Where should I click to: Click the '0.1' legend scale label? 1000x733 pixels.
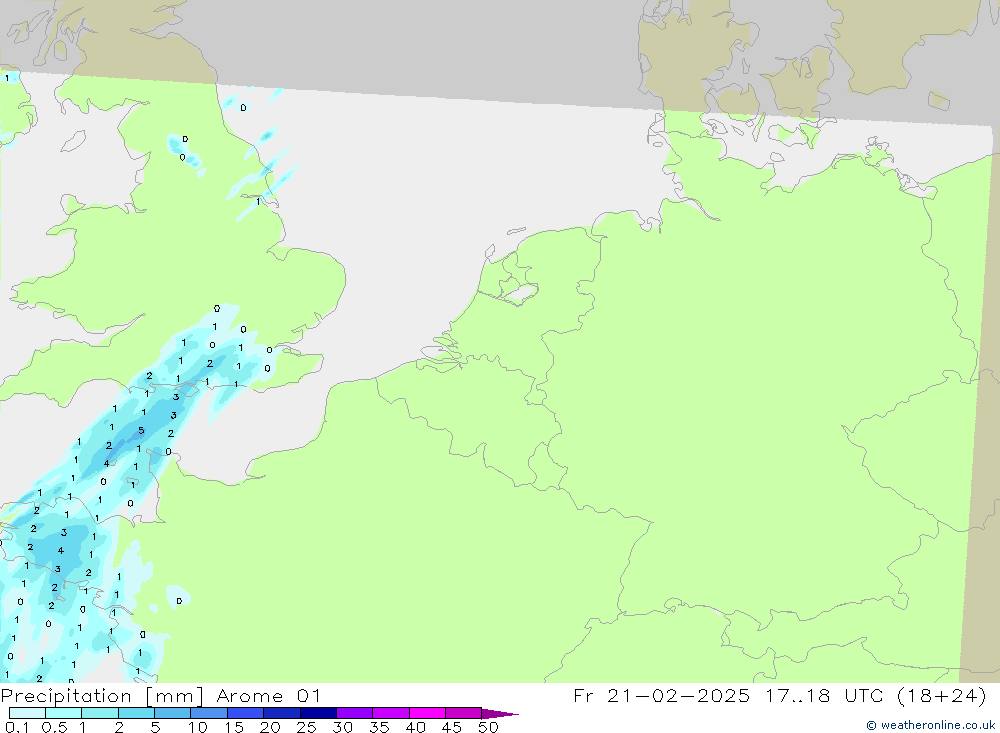coord(17,727)
